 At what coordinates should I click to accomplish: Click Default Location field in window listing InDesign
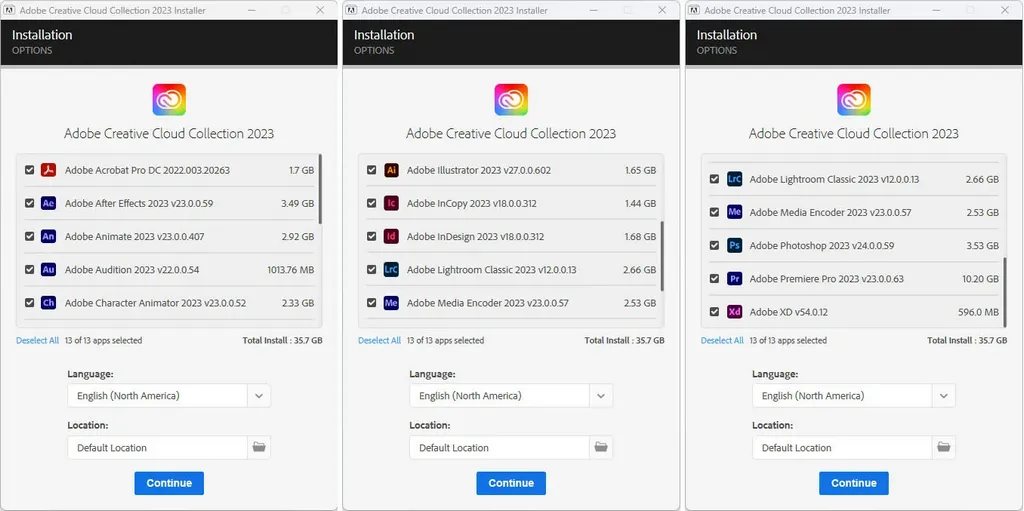(500, 448)
